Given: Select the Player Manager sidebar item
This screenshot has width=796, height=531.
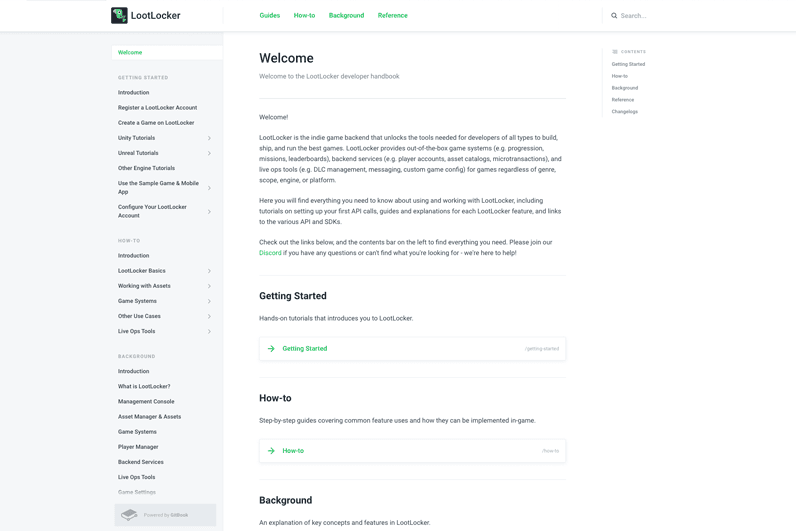Looking at the screenshot, I should [138, 447].
